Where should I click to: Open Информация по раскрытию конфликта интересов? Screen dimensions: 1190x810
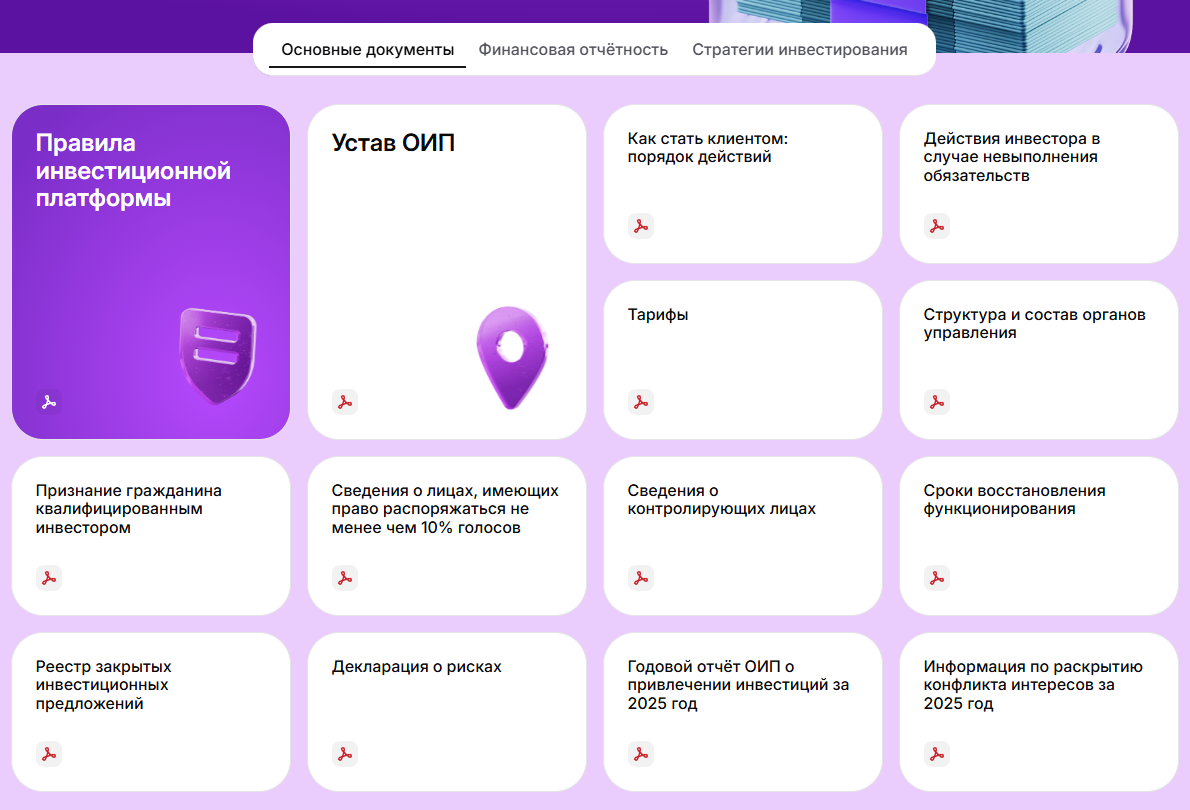(x=1033, y=685)
